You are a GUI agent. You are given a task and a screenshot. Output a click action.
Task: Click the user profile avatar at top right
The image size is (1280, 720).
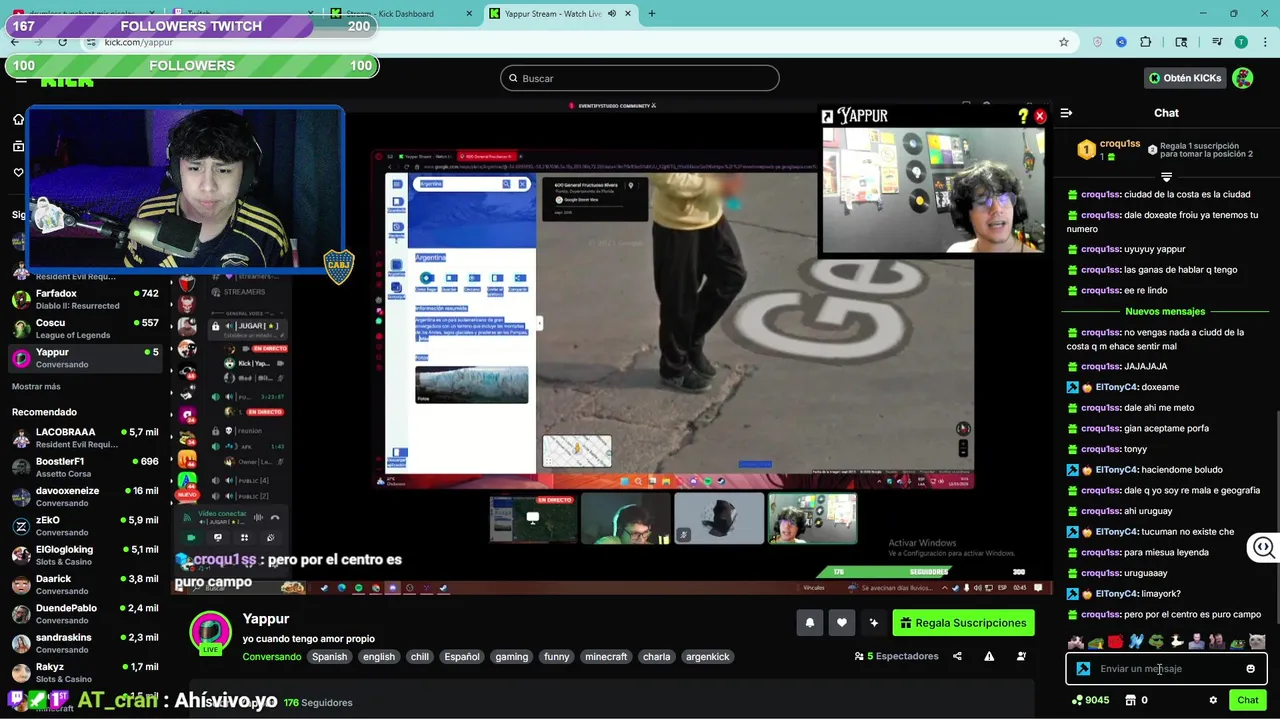click(1242, 78)
